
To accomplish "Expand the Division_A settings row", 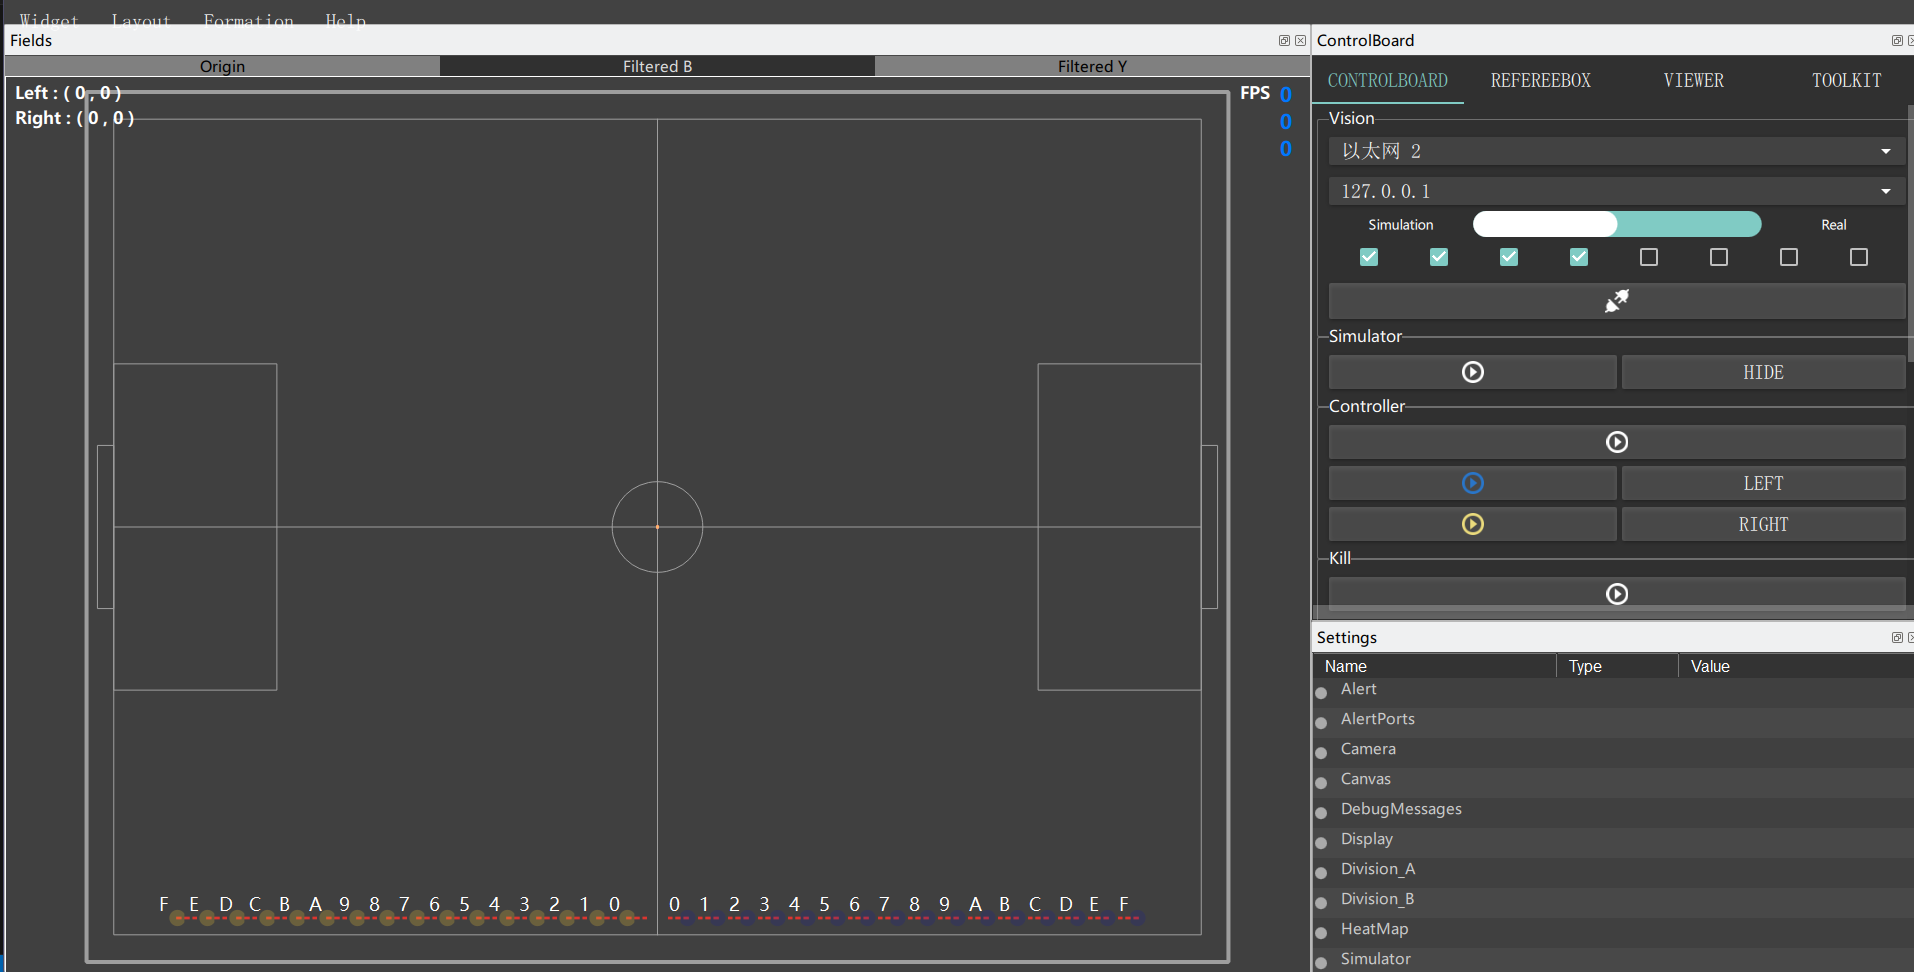I will pyautogui.click(x=1321, y=872).
